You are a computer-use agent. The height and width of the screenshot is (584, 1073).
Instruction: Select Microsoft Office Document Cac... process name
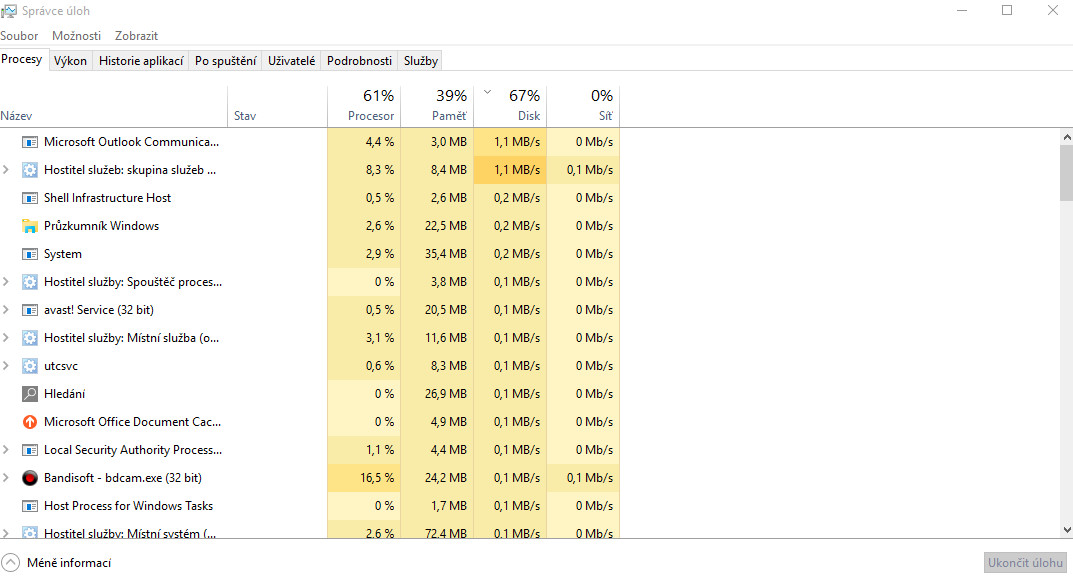[132, 422]
